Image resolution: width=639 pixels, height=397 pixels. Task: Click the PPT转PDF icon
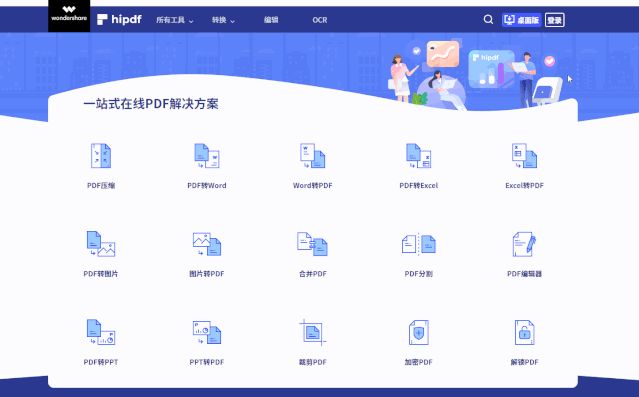click(x=207, y=332)
